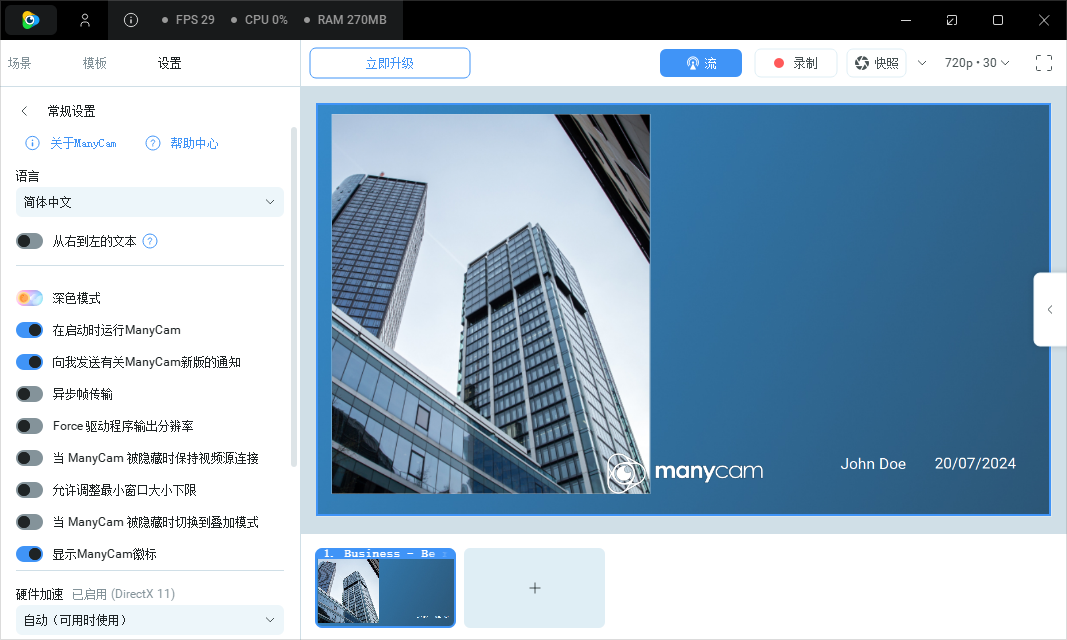This screenshot has height=640, width=1067.
Task: Select the Business preset thumbnail
Action: [385, 588]
